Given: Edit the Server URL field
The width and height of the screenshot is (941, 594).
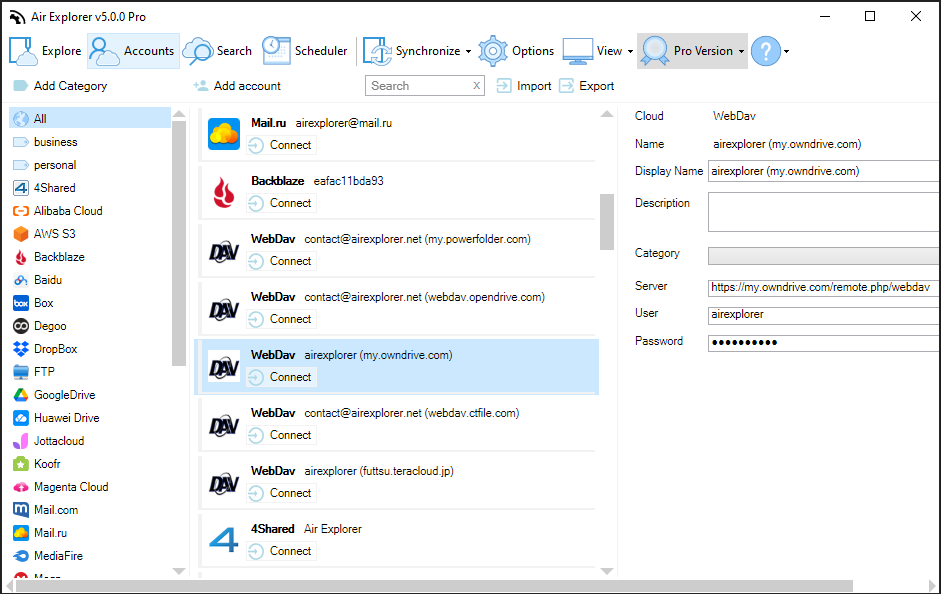Looking at the screenshot, I should coord(824,288).
